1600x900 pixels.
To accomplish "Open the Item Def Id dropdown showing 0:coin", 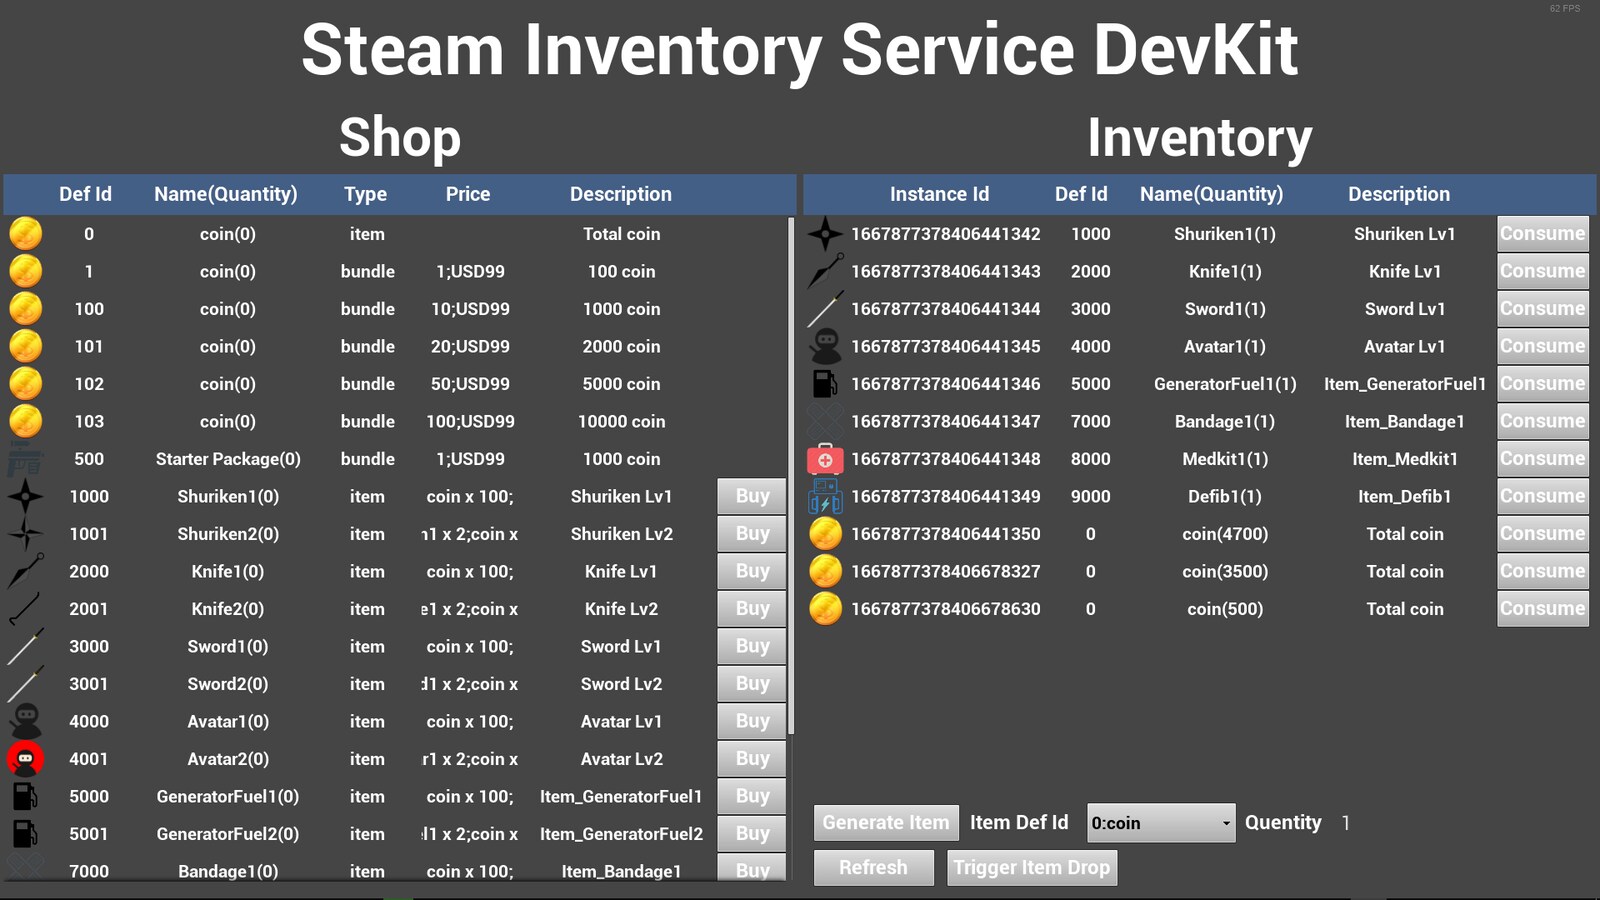I will 1160,822.
